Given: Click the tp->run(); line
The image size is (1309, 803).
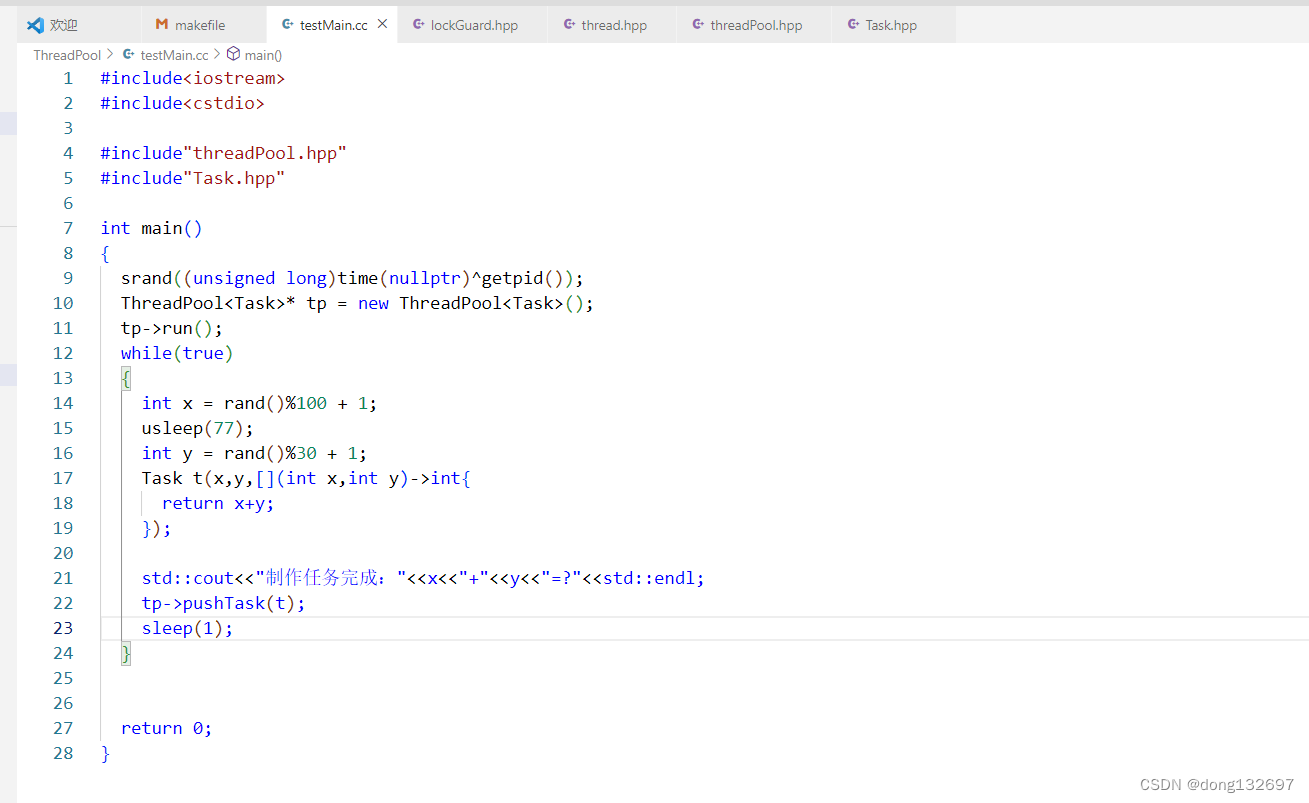Looking at the screenshot, I should point(172,328).
